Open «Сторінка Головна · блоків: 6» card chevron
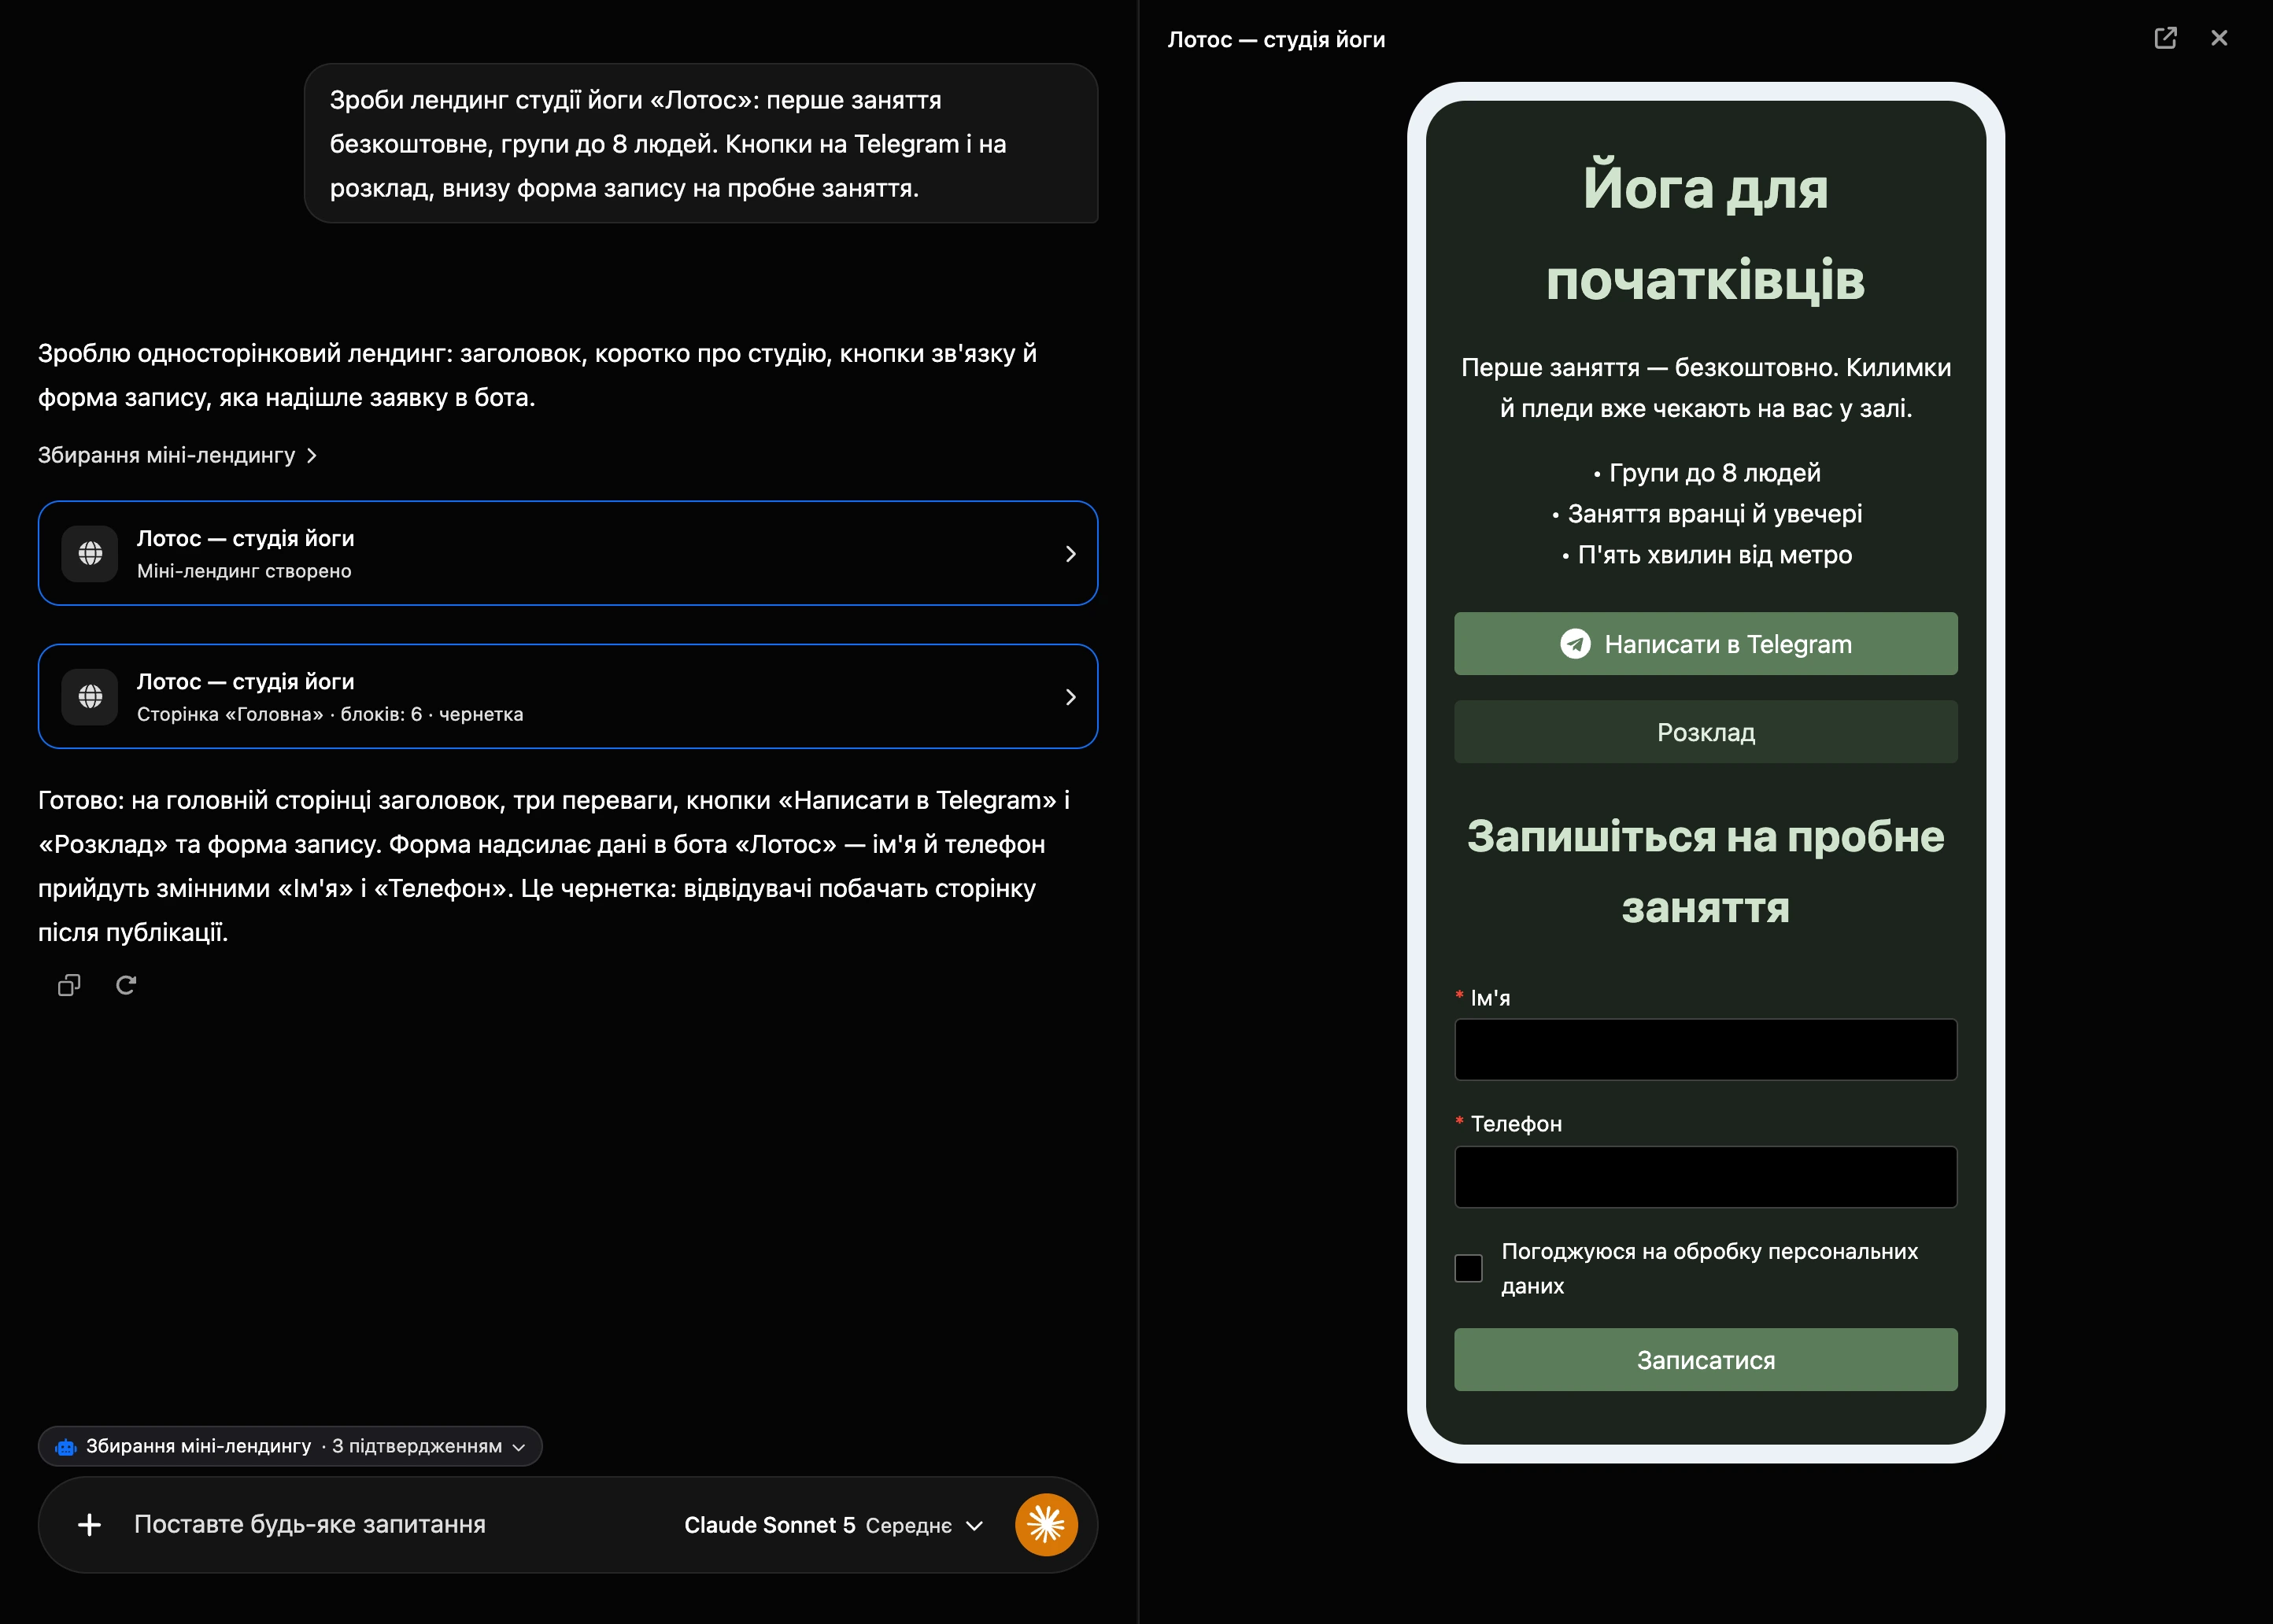Screen dimensions: 2273x1624 pyautogui.click(x=1070, y=696)
